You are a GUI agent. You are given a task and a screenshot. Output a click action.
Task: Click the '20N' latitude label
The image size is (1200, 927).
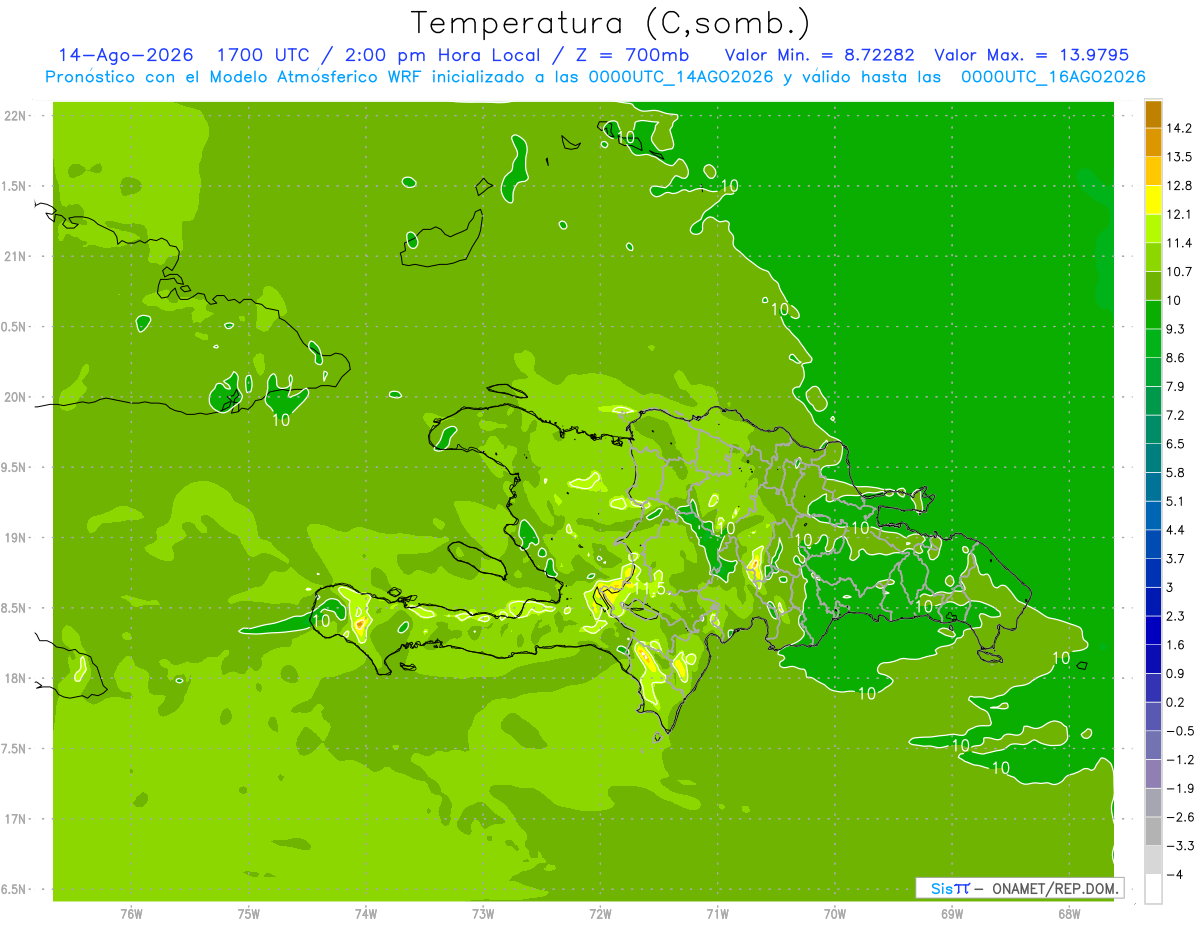pos(16,397)
